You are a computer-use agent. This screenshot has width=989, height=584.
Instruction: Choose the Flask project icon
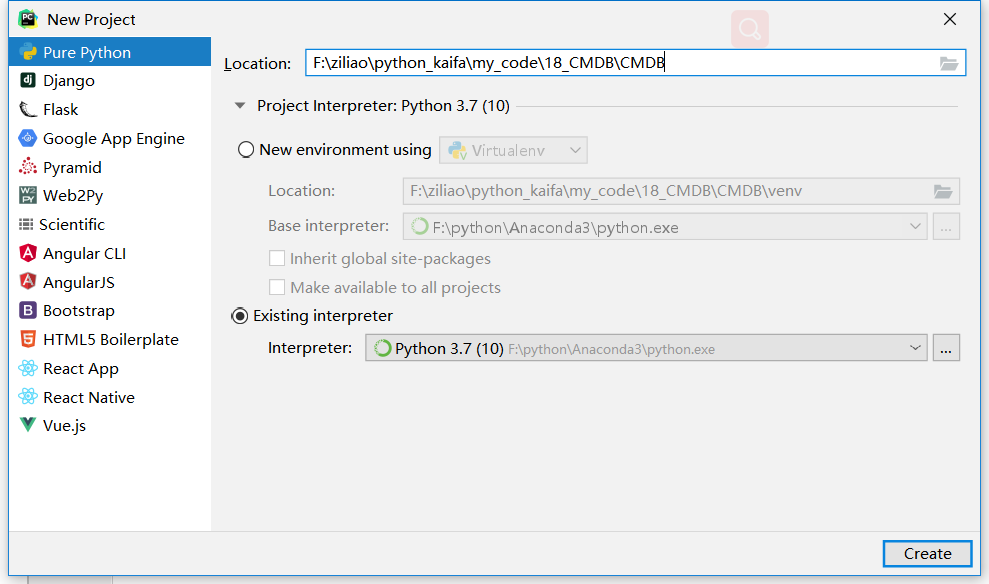tap(28, 109)
